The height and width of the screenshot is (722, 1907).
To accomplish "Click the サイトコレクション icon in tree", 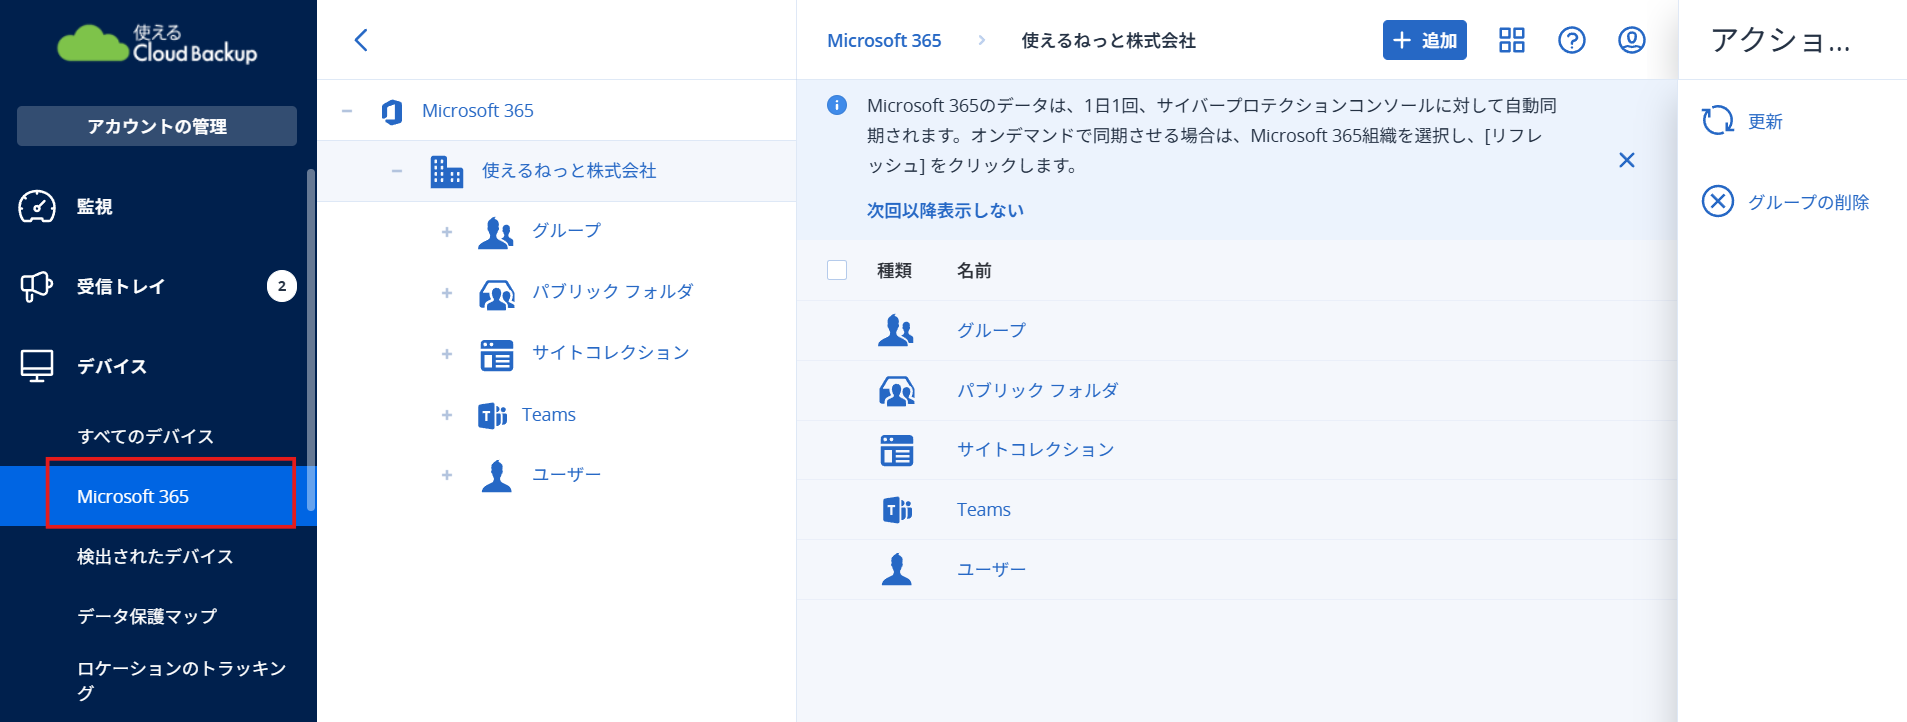I will (496, 354).
